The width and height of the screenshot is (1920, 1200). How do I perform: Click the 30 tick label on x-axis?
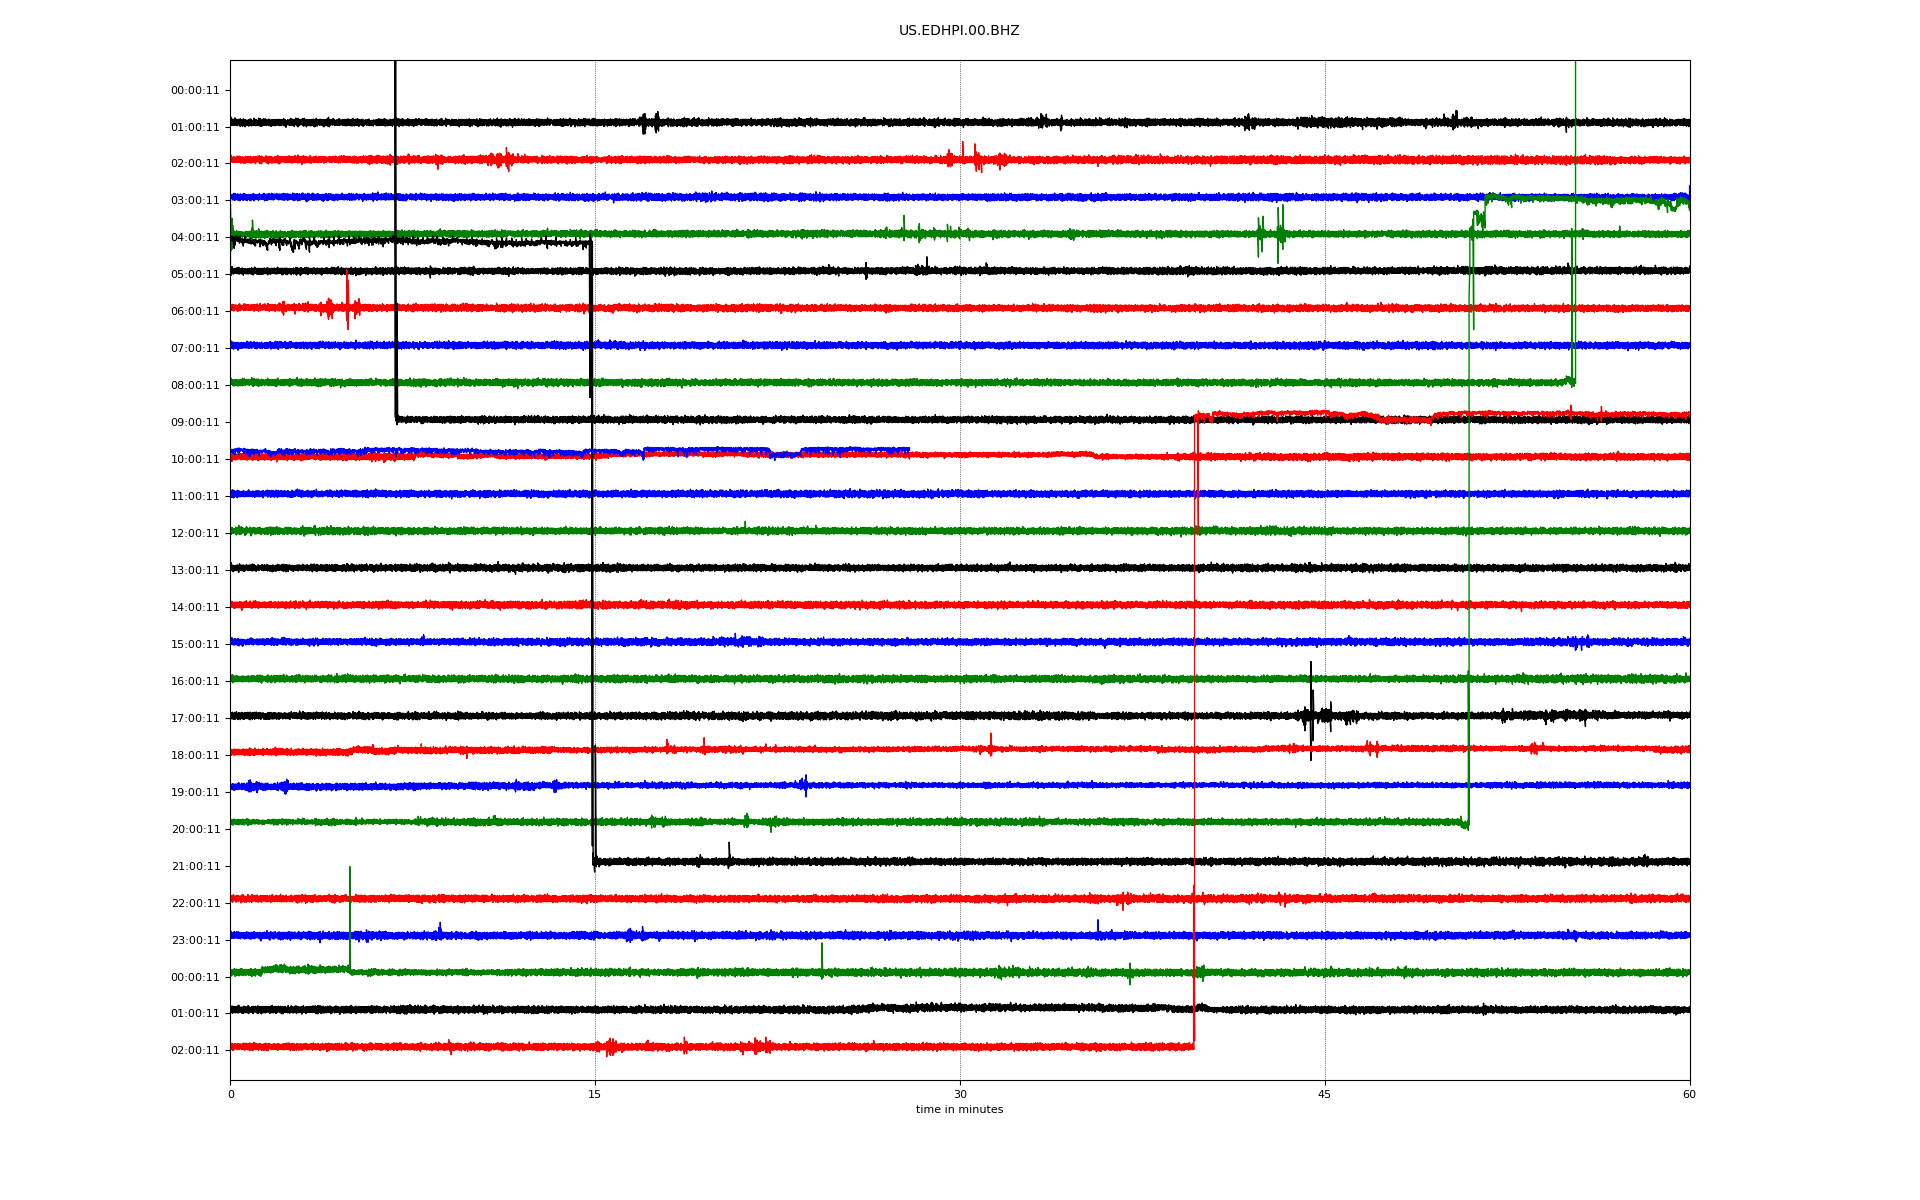[960, 1094]
